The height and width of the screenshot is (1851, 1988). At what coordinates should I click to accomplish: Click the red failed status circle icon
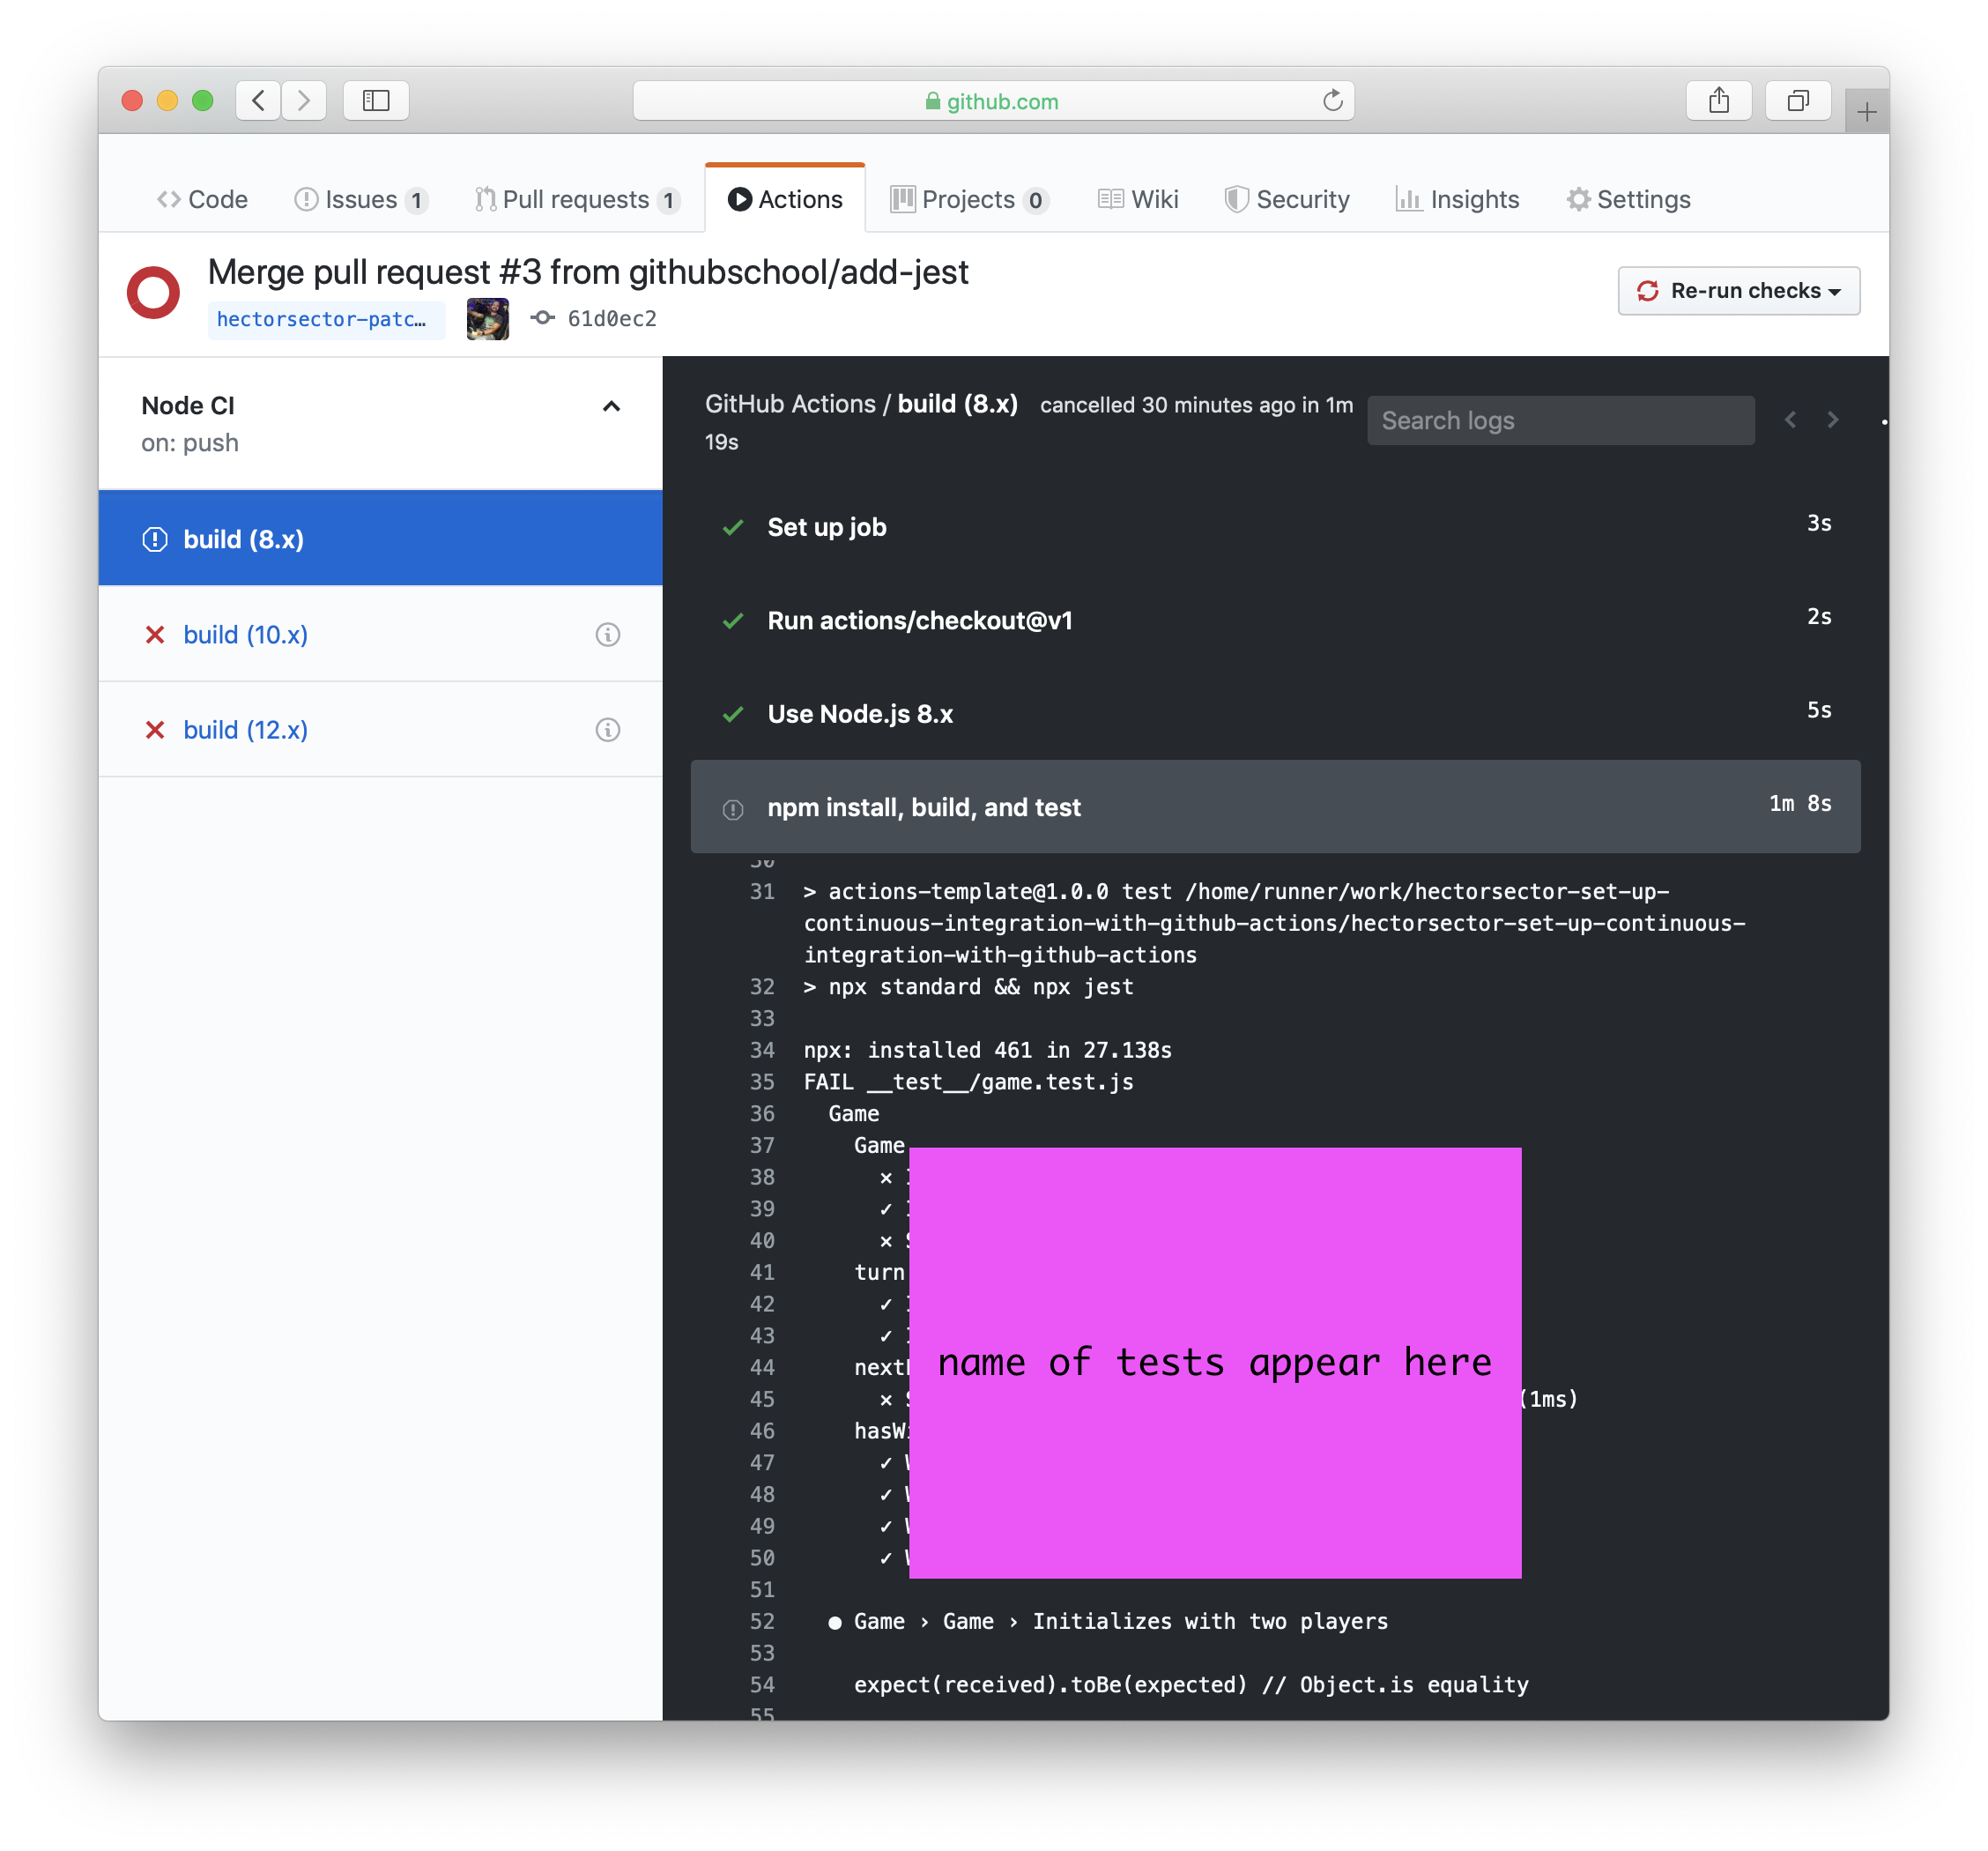pos(153,291)
